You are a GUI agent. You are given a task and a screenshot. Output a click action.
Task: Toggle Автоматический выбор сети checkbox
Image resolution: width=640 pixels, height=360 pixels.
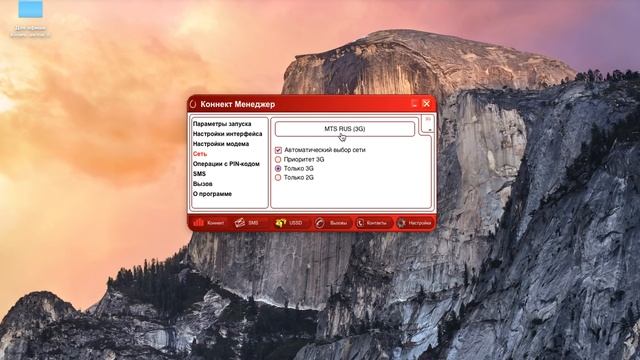click(x=278, y=150)
